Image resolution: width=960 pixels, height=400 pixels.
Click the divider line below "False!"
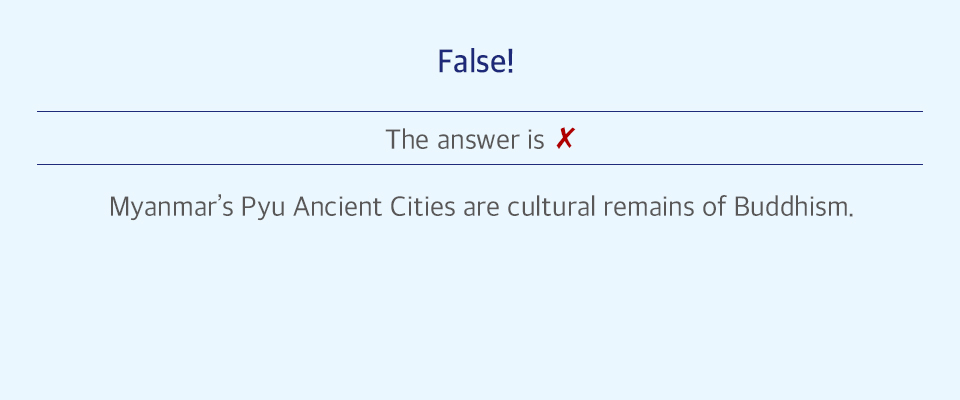coord(479,111)
